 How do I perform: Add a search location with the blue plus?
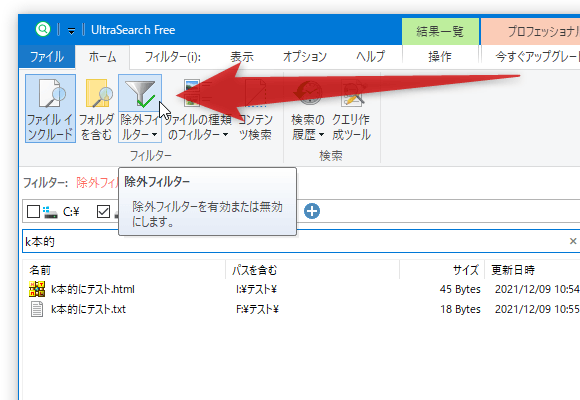click(x=312, y=211)
